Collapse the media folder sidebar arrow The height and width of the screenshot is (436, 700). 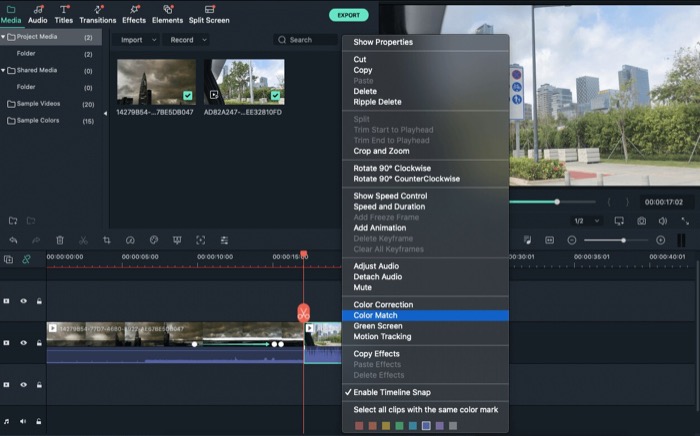tap(105, 113)
